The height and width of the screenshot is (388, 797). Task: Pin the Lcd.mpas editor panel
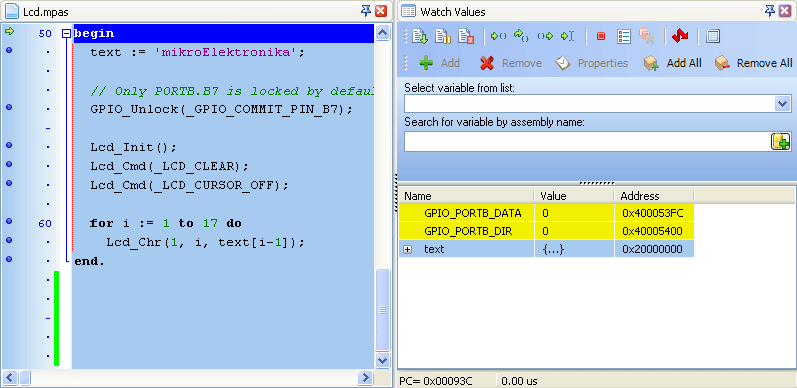[365, 11]
